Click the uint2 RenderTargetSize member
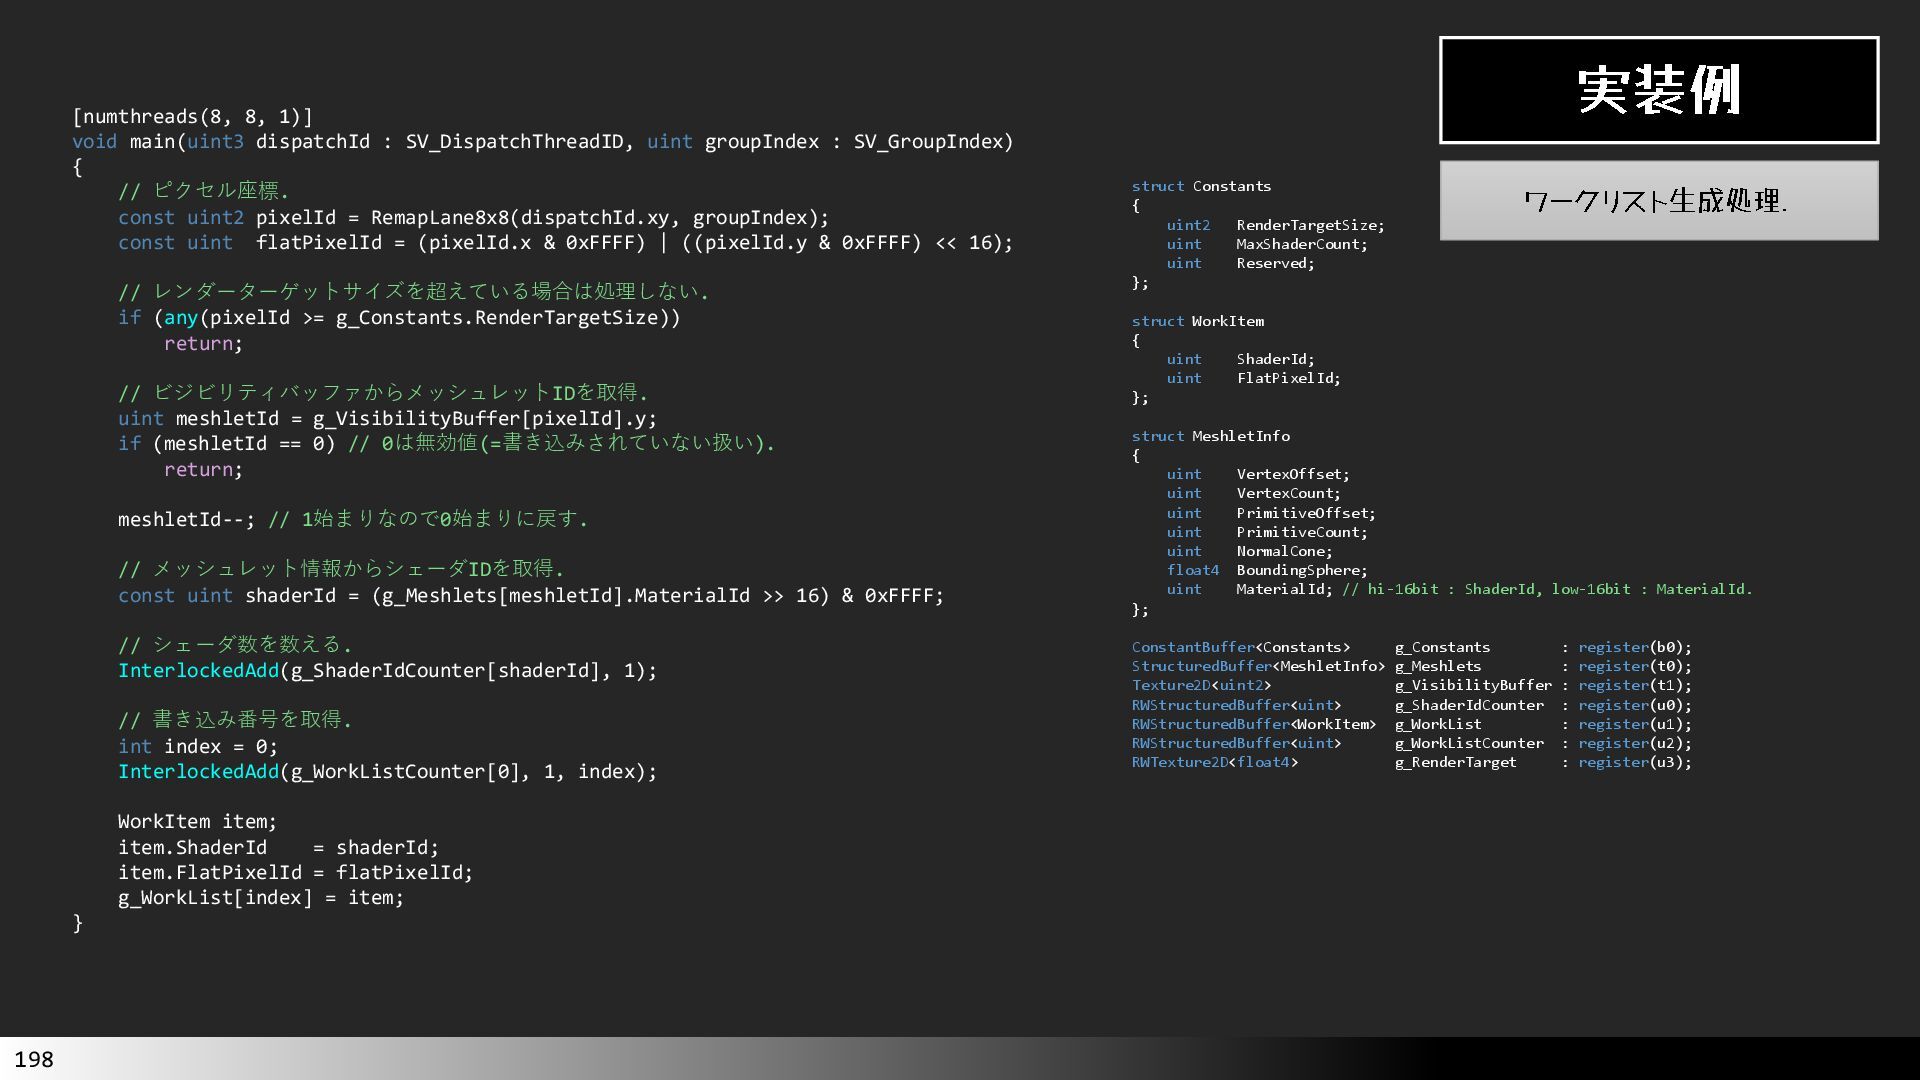This screenshot has width=1920, height=1080. click(1276, 226)
